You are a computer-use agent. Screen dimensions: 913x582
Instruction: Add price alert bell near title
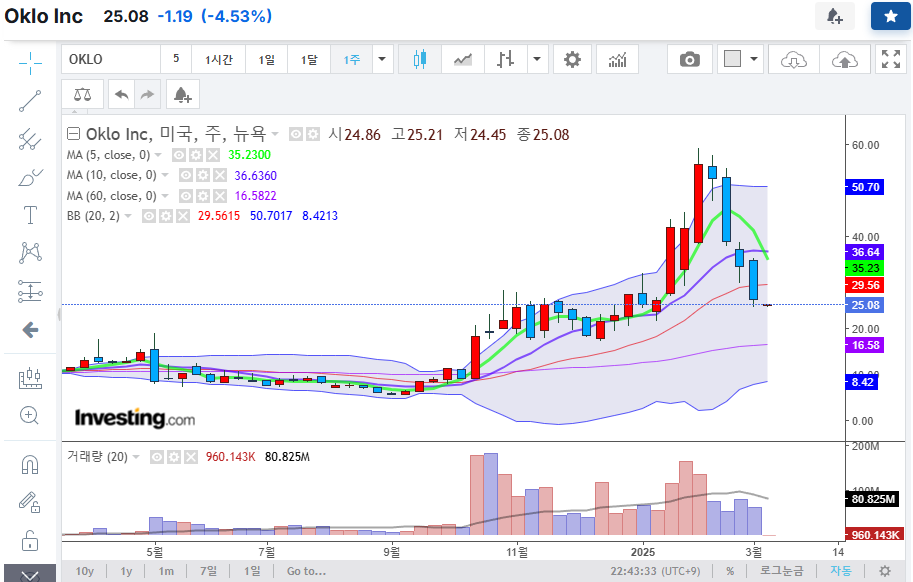pos(835,16)
